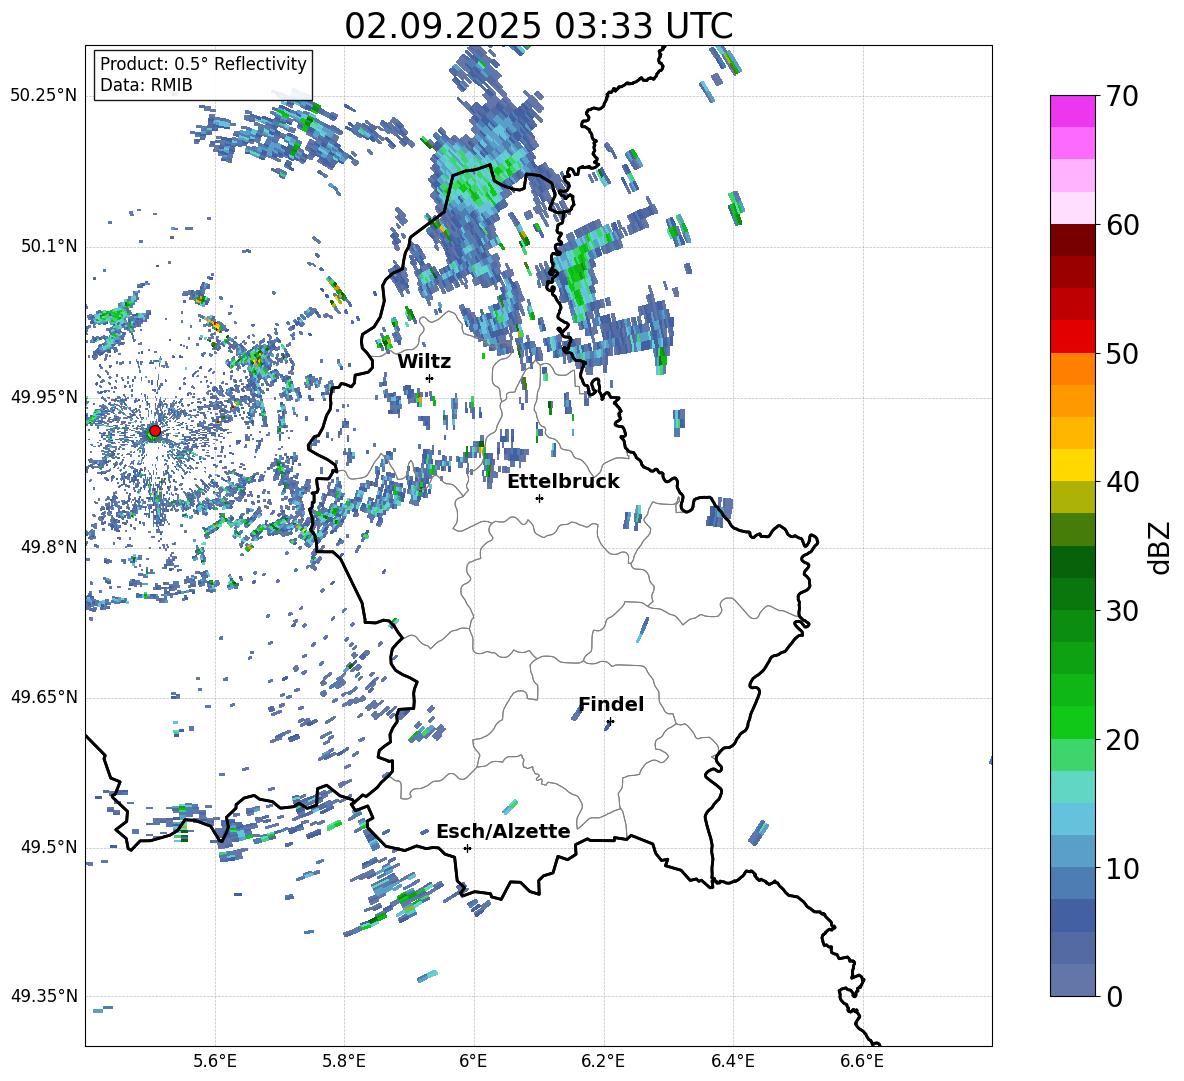The image size is (1184, 1081).
Task: Click the red radar site marker
Action: (155, 431)
